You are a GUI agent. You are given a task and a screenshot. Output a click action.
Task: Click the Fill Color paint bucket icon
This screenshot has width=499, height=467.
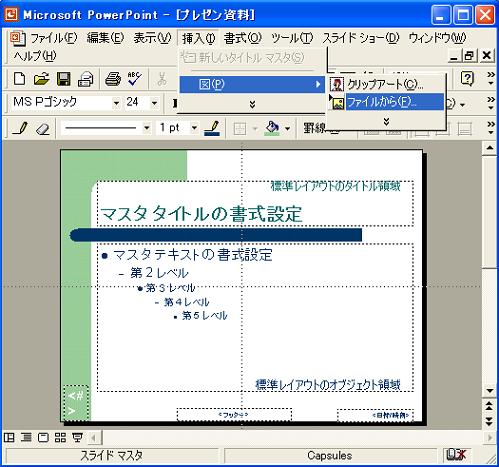pos(273,128)
